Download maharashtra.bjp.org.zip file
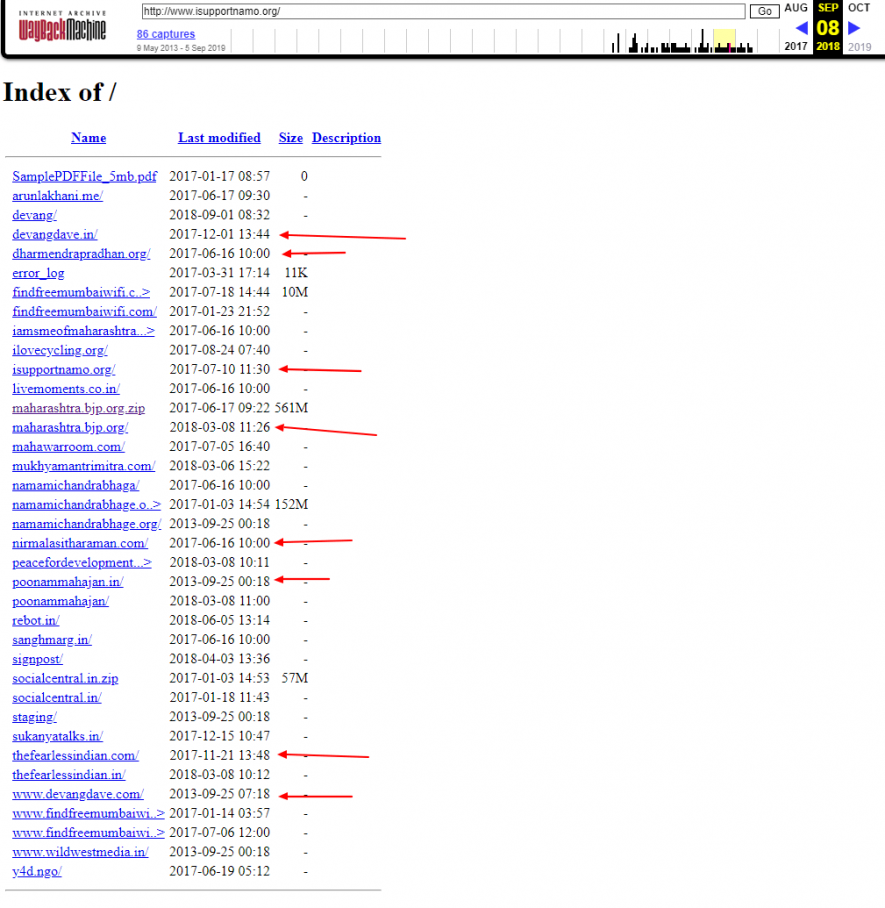The height and width of the screenshot is (908, 885). (78, 408)
